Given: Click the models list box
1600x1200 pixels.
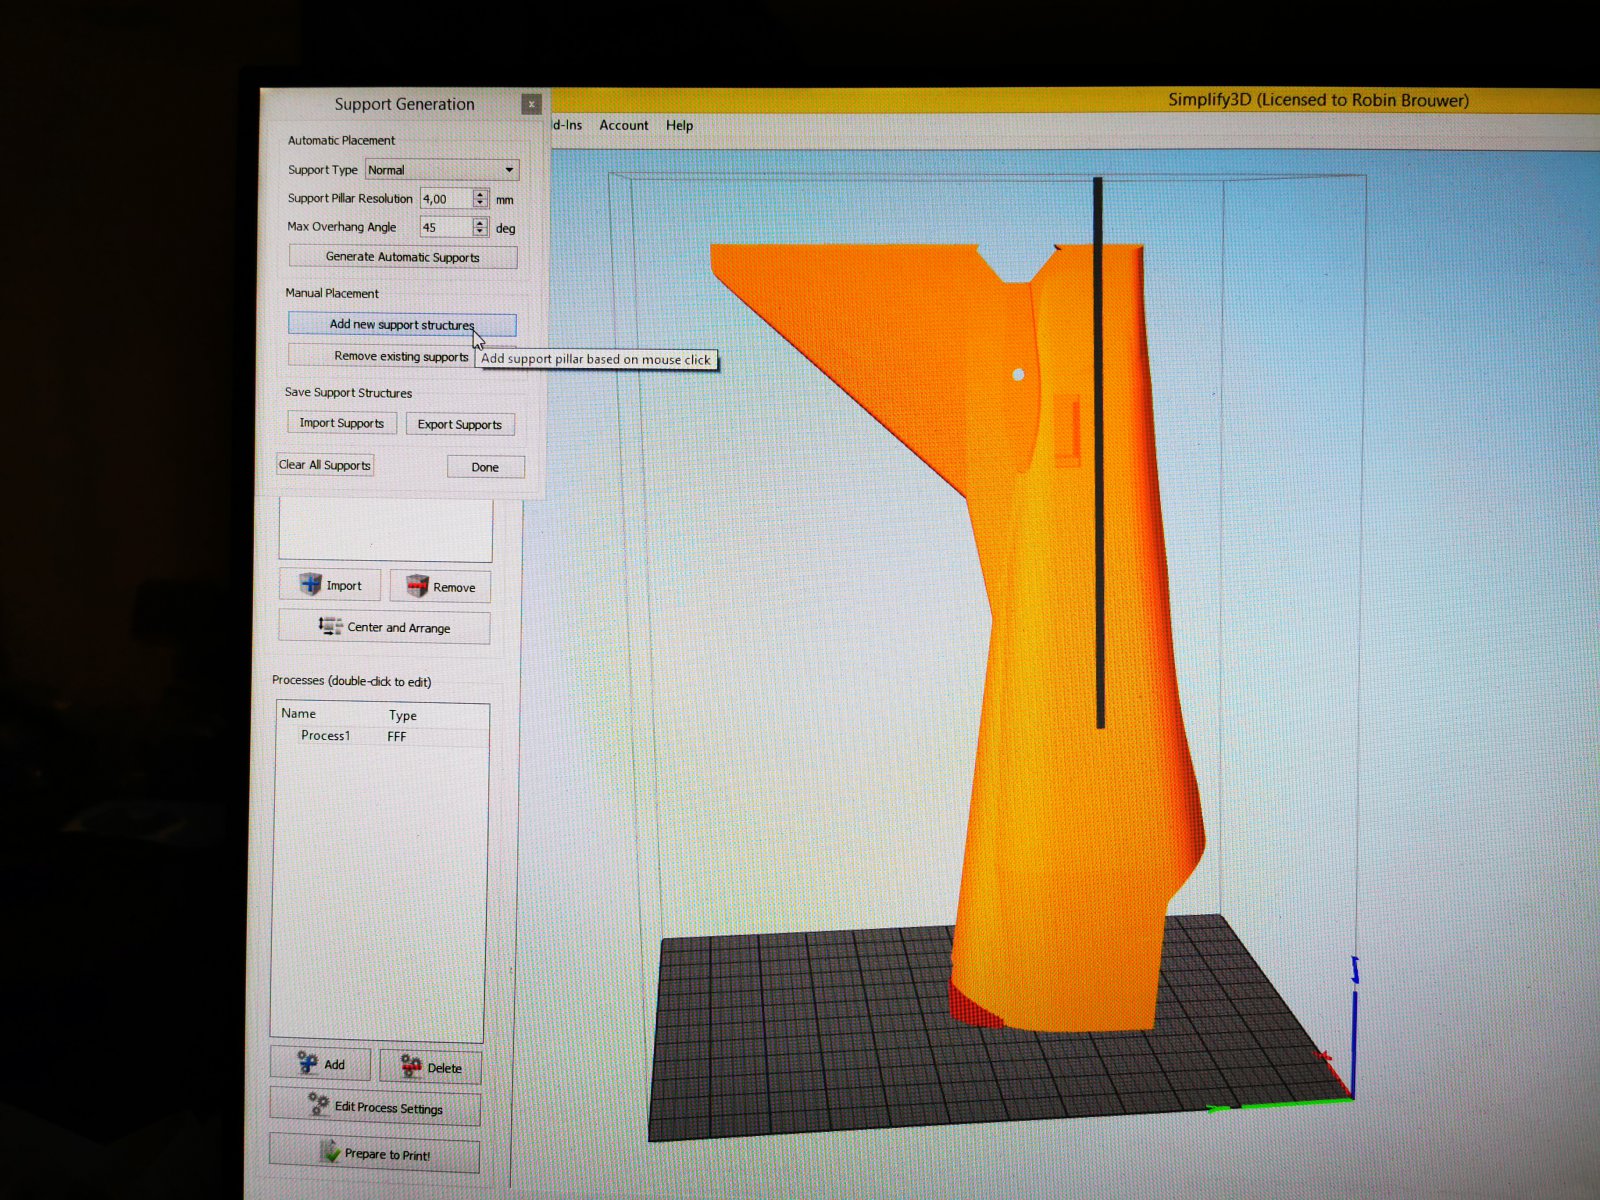Looking at the screenshot, I should tap(386, 530).
